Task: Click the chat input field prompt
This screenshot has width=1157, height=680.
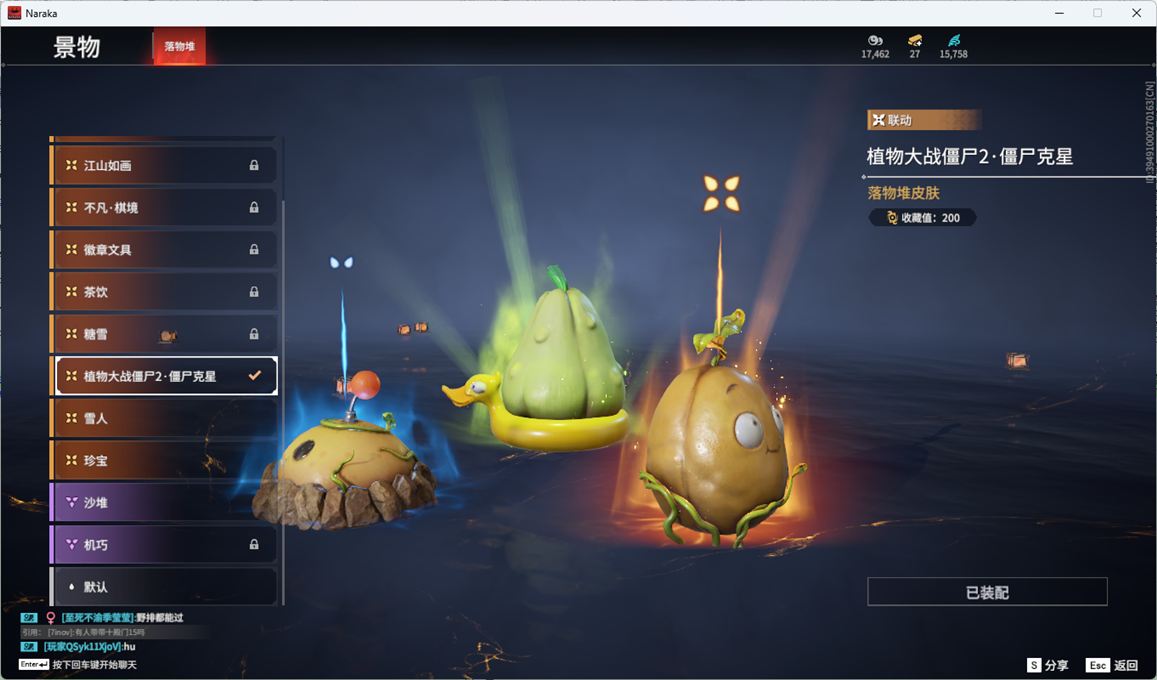Action: click(78, 665)
